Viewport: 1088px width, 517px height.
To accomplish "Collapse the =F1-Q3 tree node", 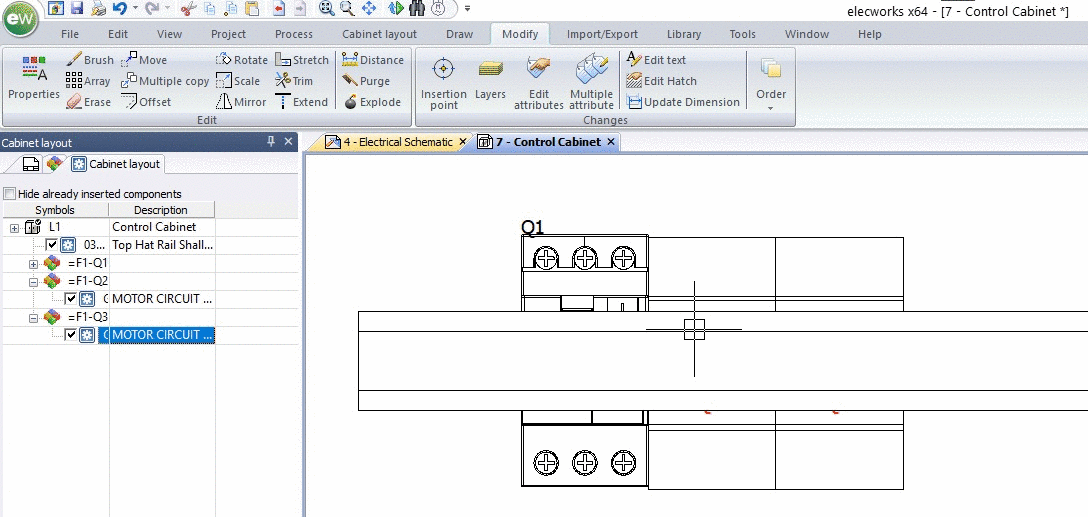I will (33, 317).
